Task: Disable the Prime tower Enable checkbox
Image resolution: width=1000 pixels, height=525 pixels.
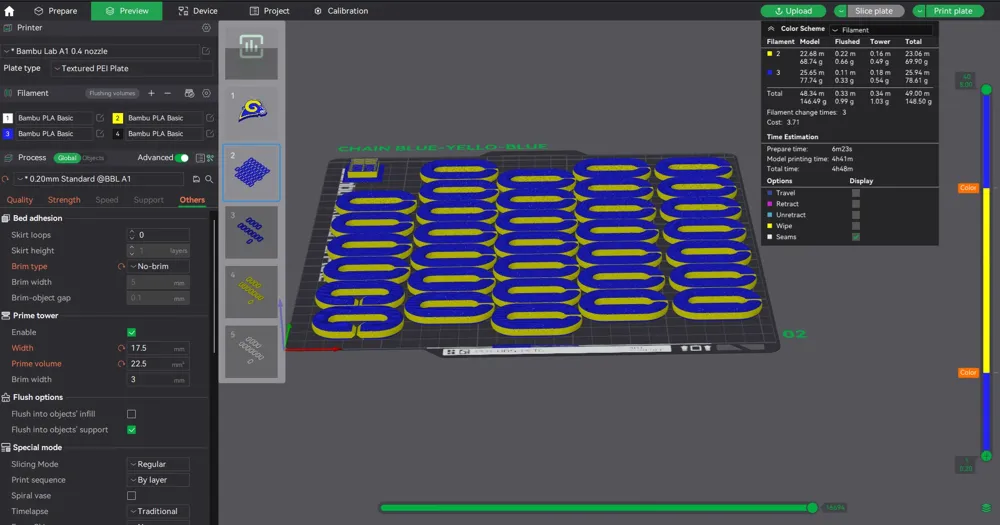Action: coord(131,332)
